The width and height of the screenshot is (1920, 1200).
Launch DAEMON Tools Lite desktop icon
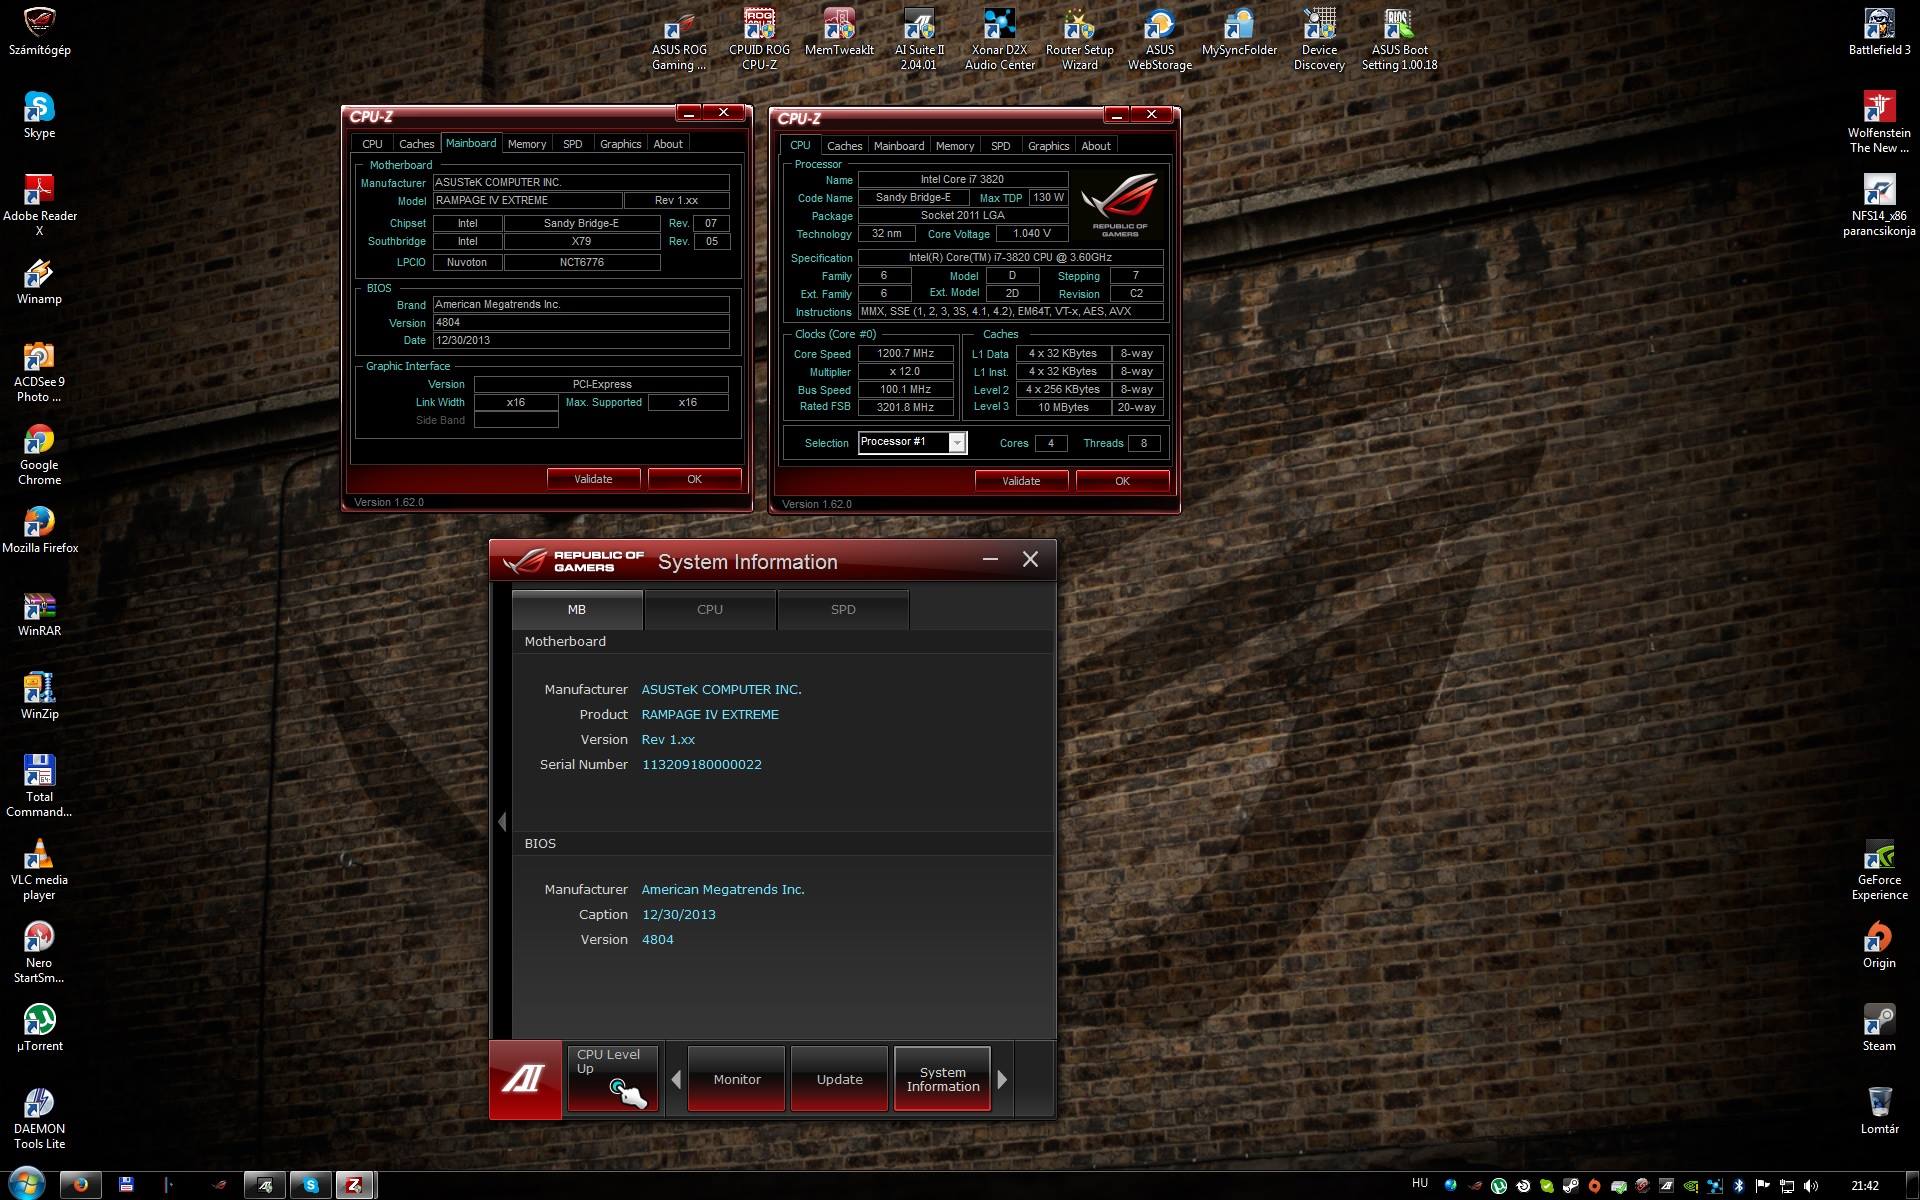tap(39, 1119)
